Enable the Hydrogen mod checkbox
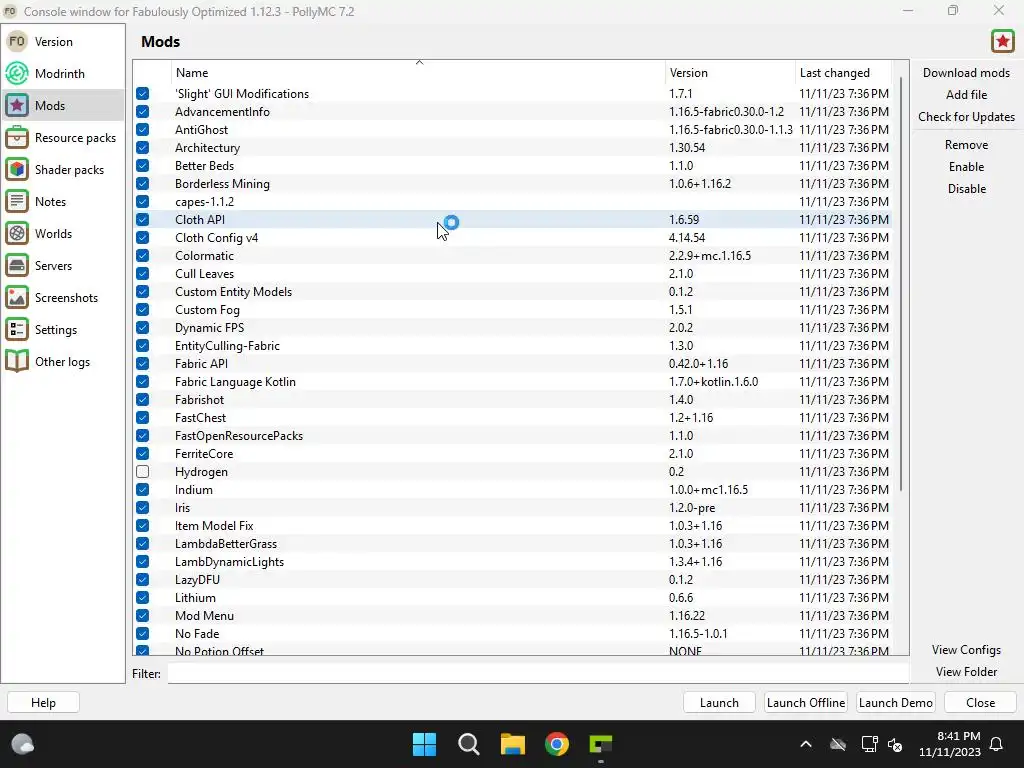Screen dimensions: 1024x768 point(142,472)
